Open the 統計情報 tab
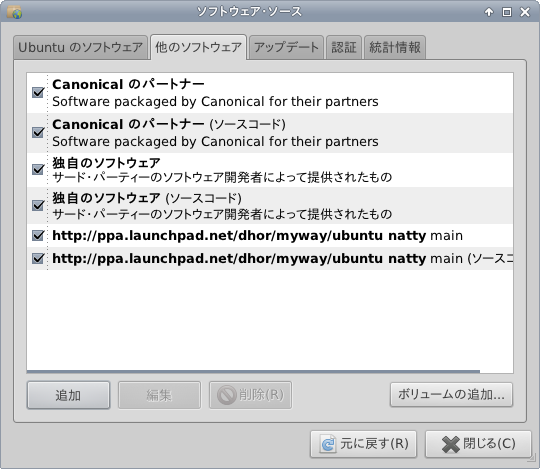The width and height of the screenshot is (540, 469). point(395,48)
